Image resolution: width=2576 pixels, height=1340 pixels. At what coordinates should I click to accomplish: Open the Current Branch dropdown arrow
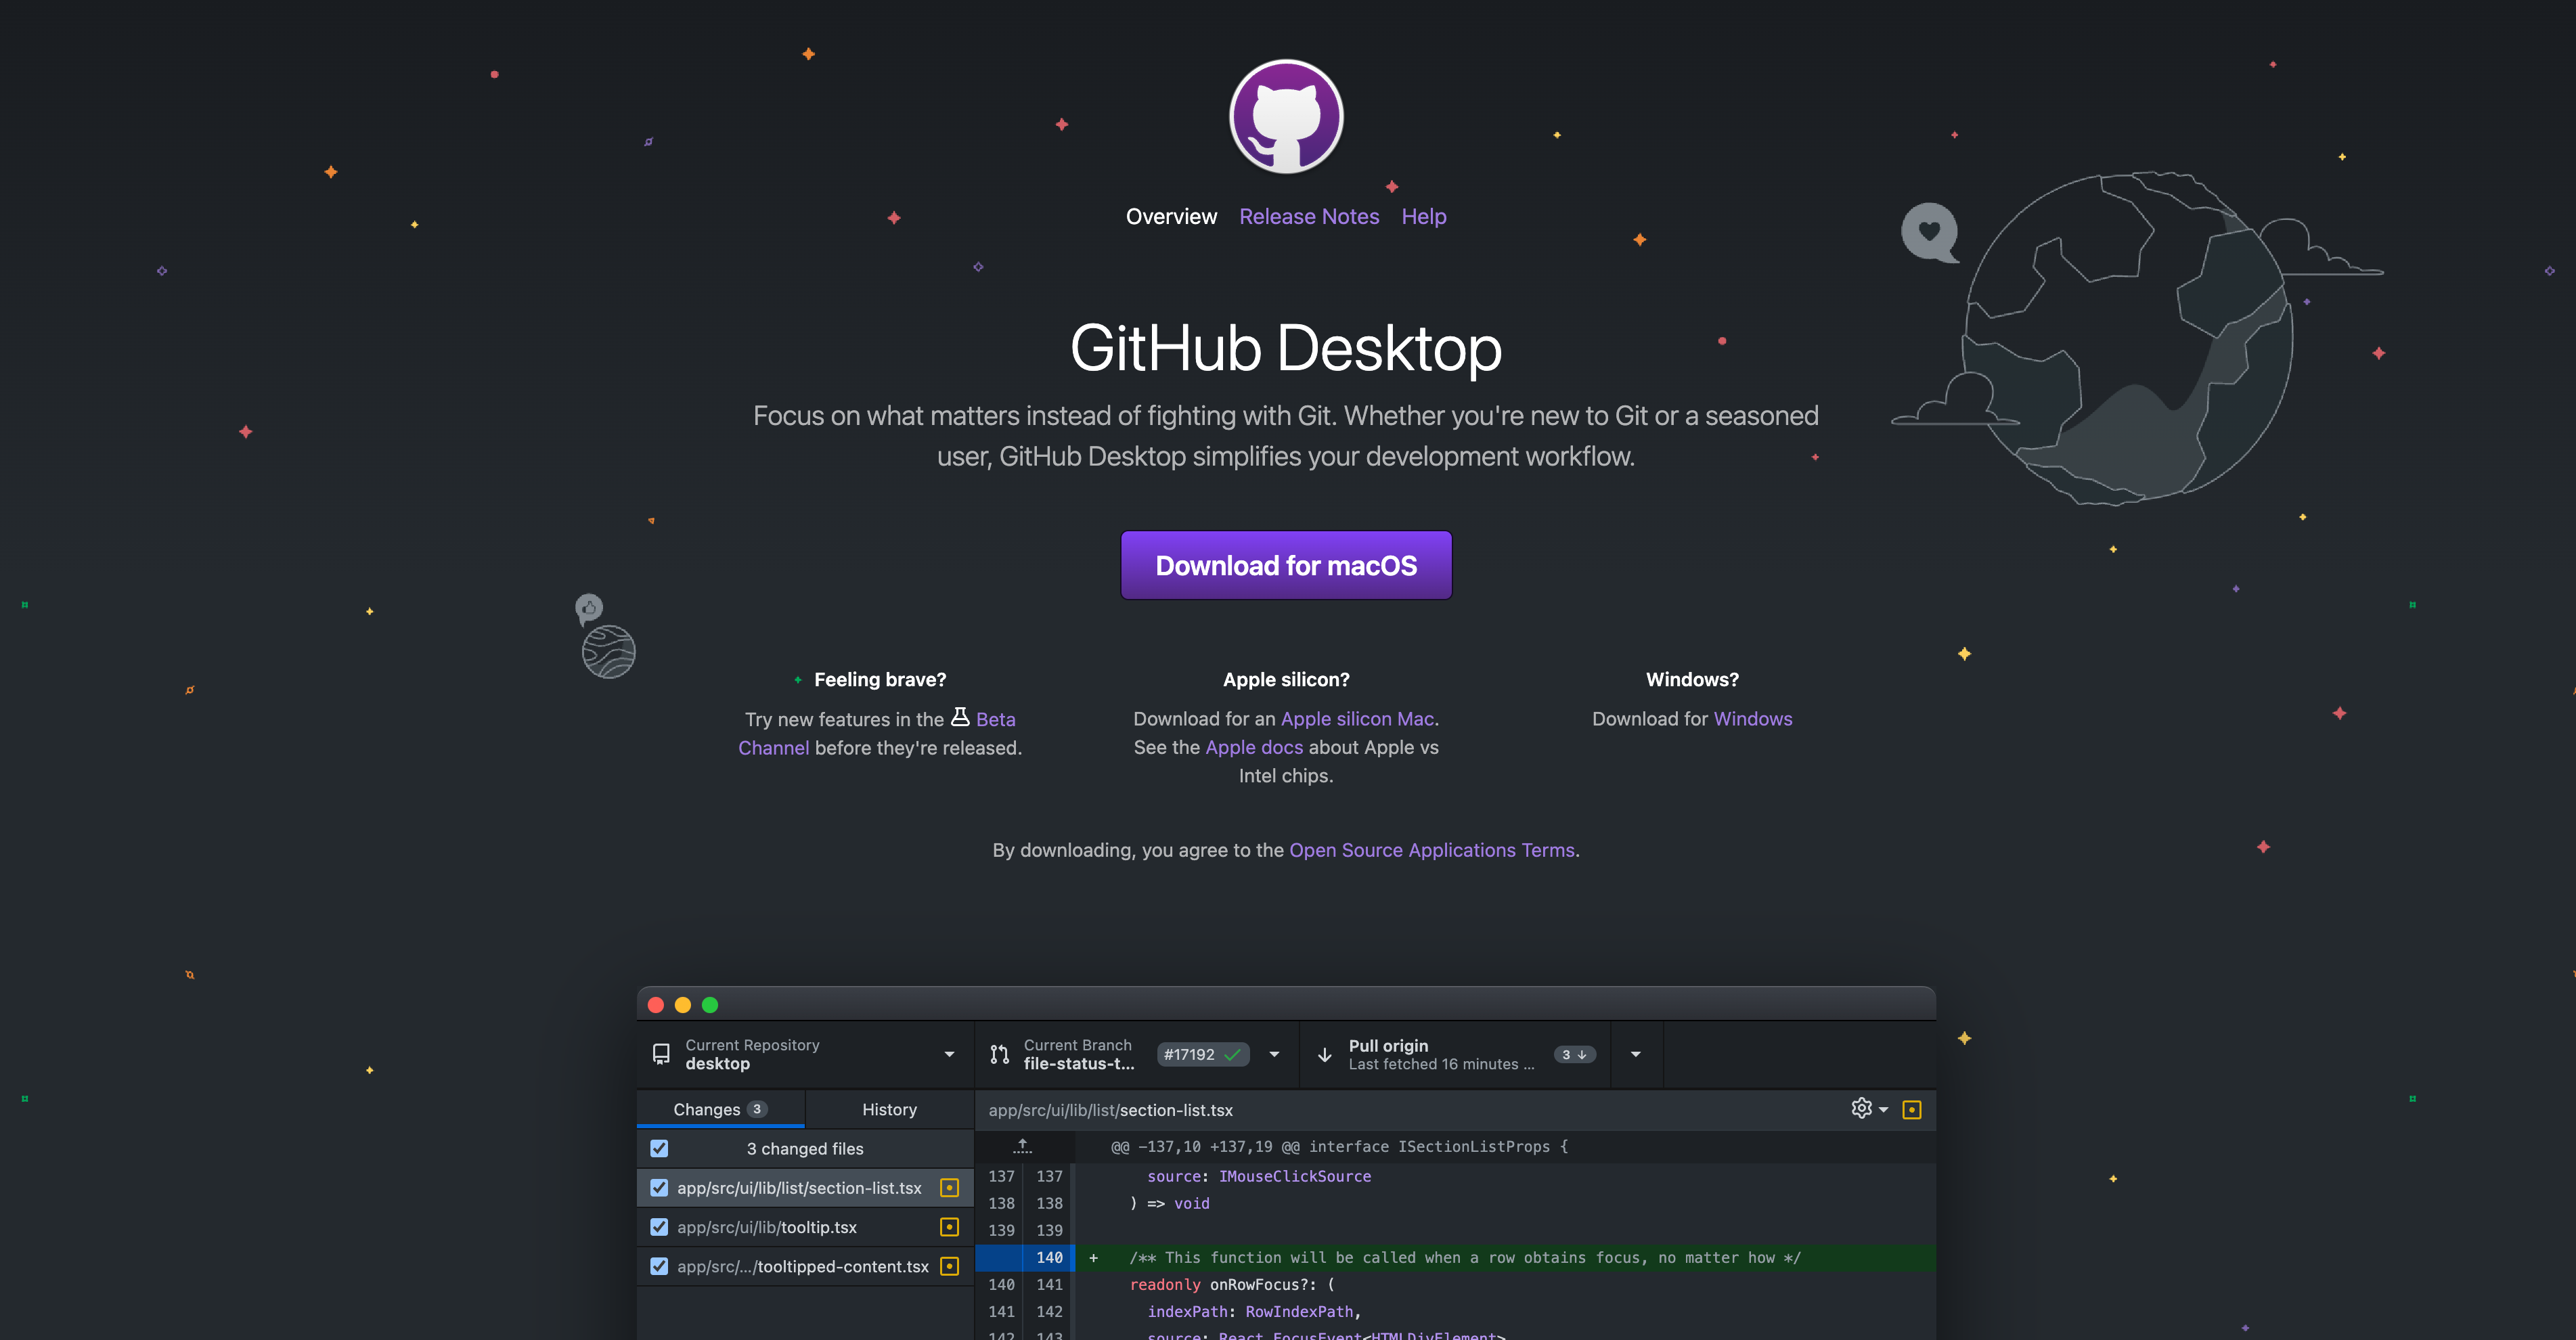[x=1274, y=1054]
